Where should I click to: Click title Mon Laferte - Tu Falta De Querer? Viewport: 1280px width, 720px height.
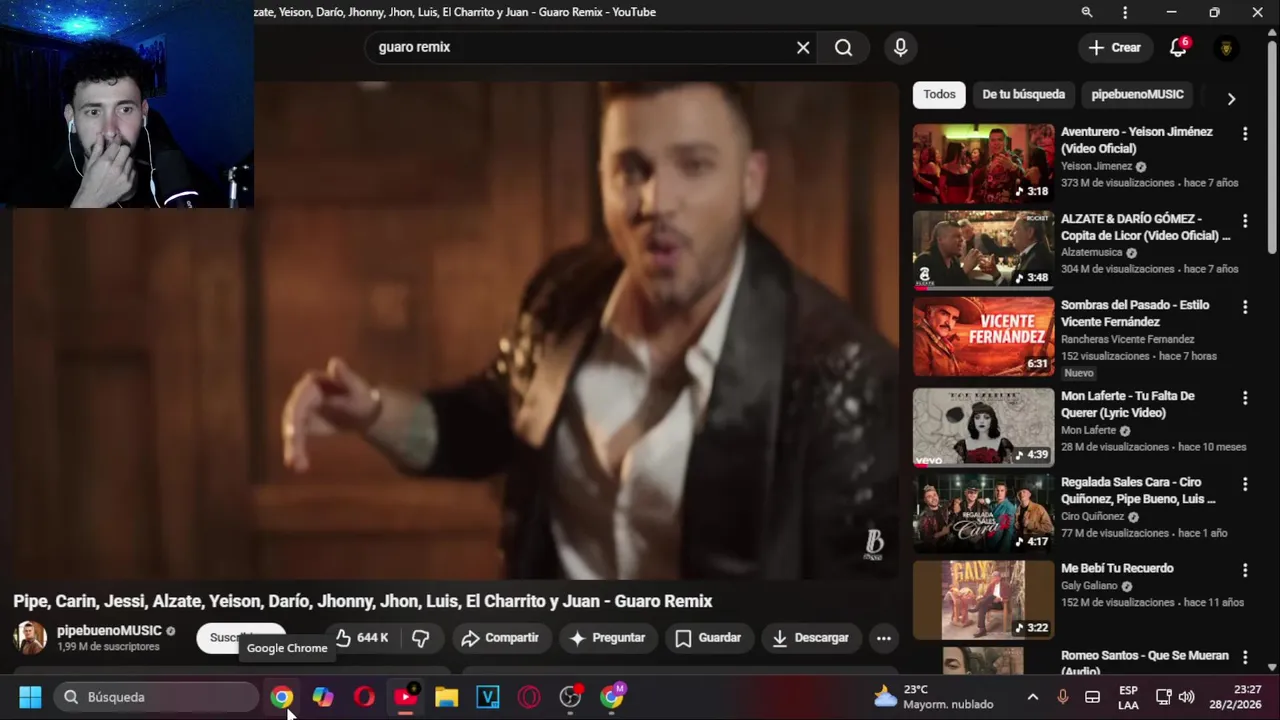pyautogui.click(x=1128, y=404)
